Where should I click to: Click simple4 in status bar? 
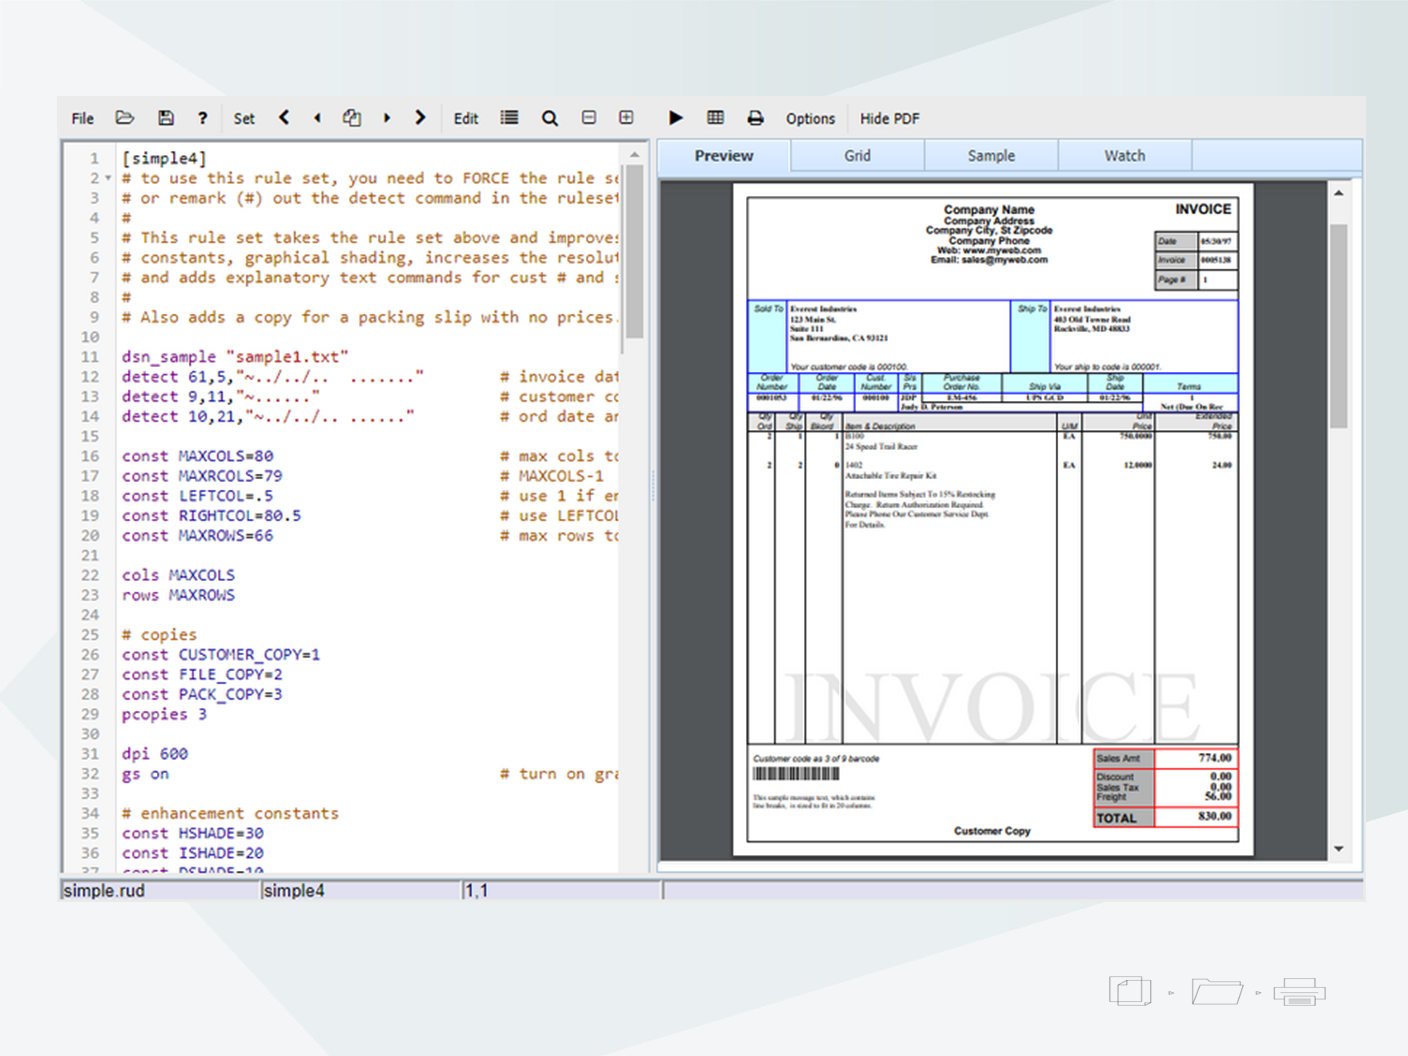[x=294, y=890]
